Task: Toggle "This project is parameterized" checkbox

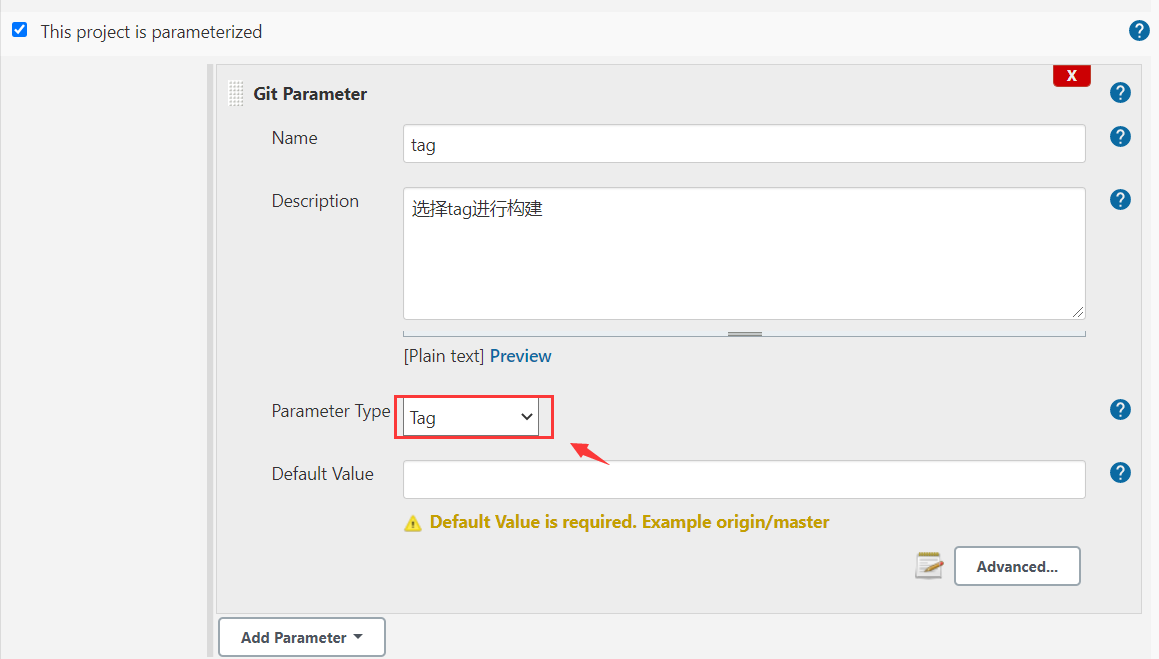Action: pyautogui.click(x=19, y=30)
